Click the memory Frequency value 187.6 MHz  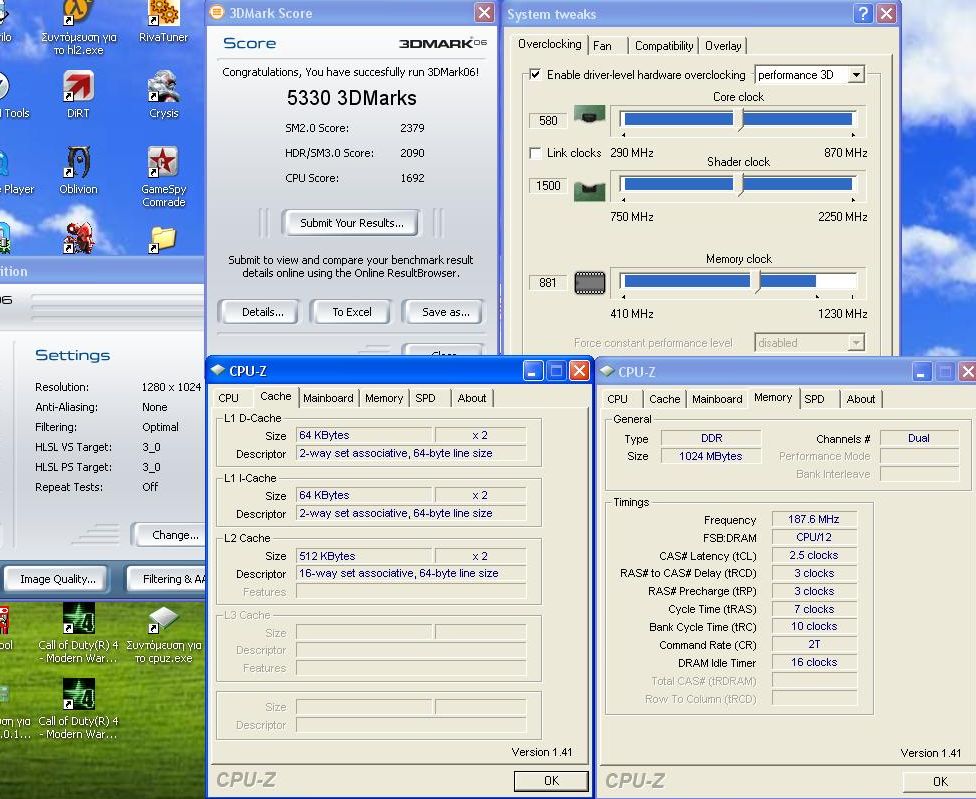pyautogui.click(x=814, y=519)
